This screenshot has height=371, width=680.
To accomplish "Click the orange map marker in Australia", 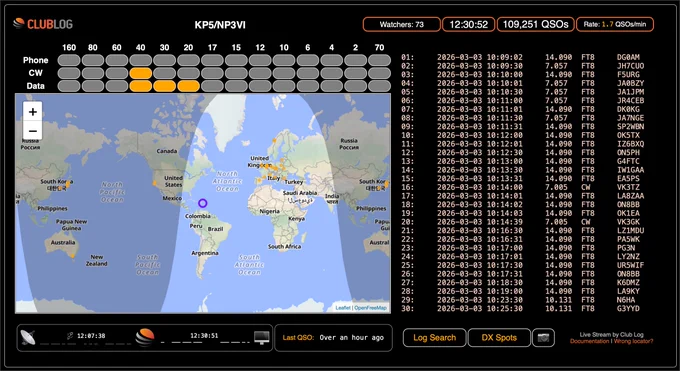I will [73, 256].
